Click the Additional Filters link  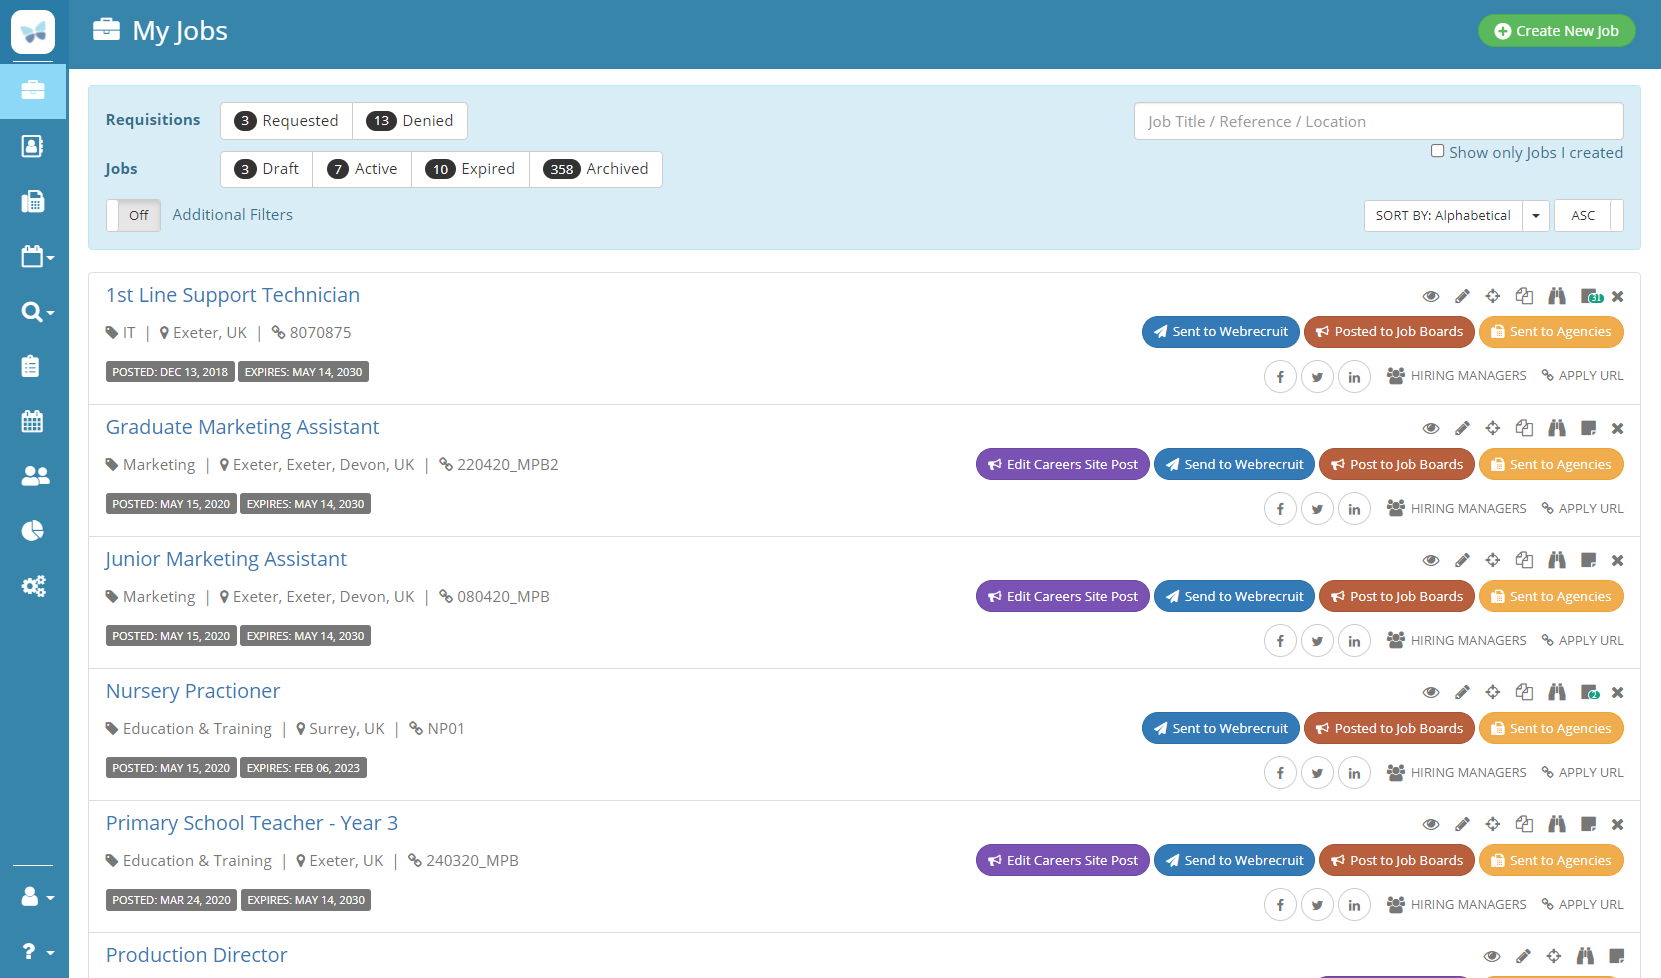(x=232, y=215)
